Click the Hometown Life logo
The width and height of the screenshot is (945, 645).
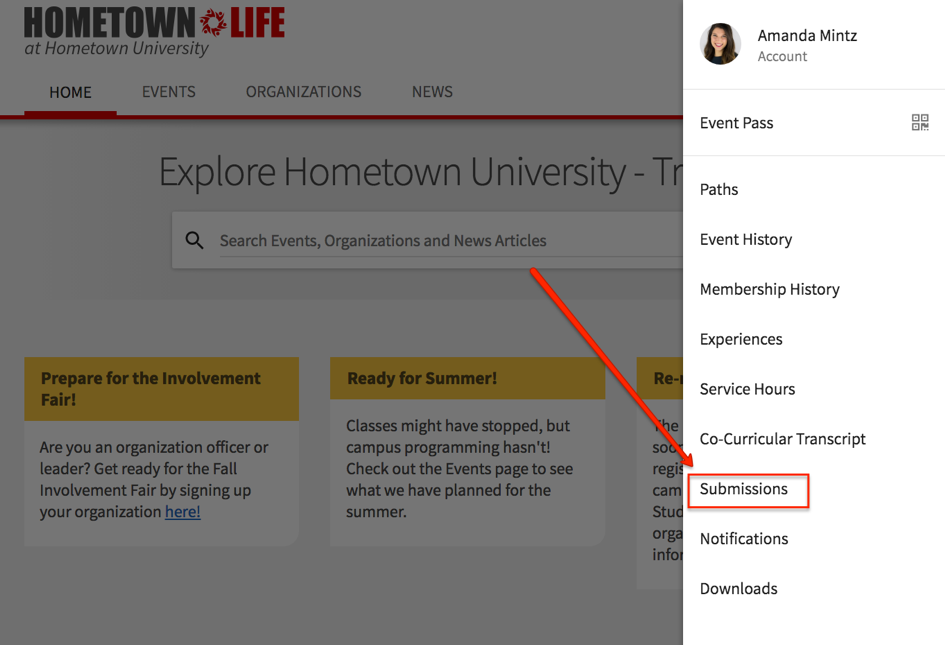pos(155,32)
